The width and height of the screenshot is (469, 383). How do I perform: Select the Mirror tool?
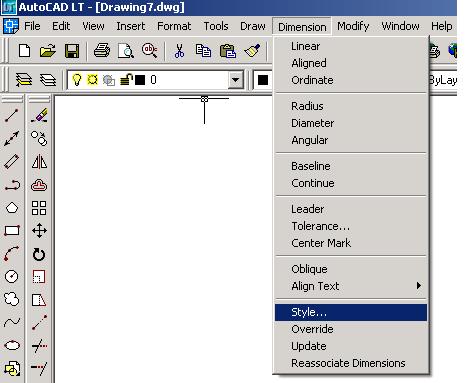pos(39,161)
